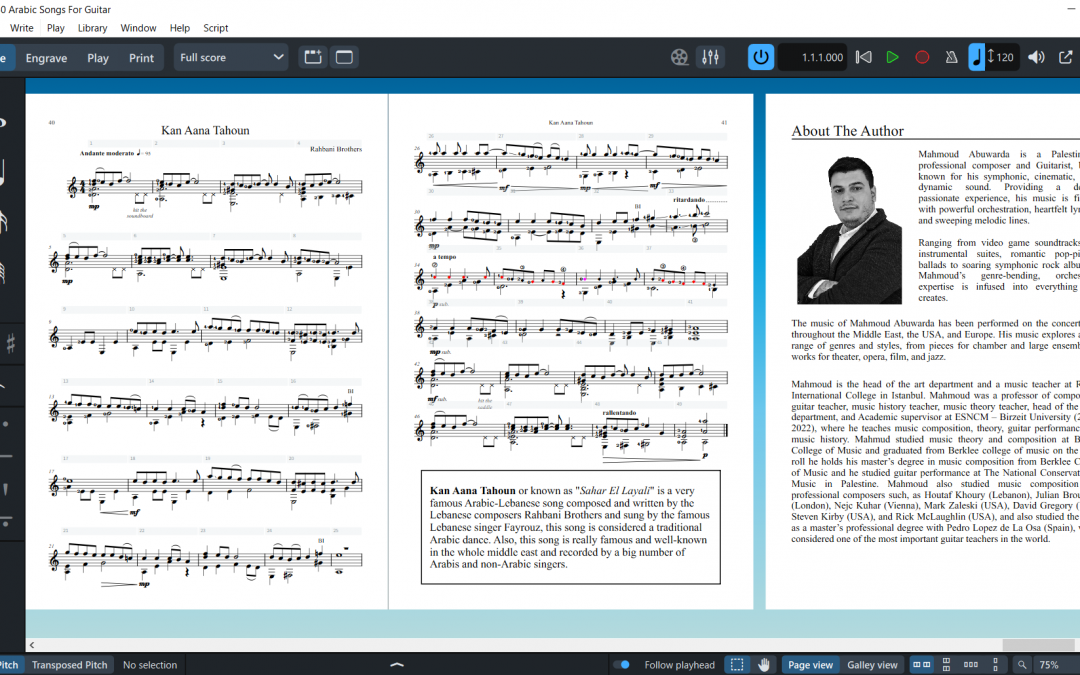Click the No selection status text
Image resolution: width=1080 pixels, height=675 pixels.
[x=149, y=665]
